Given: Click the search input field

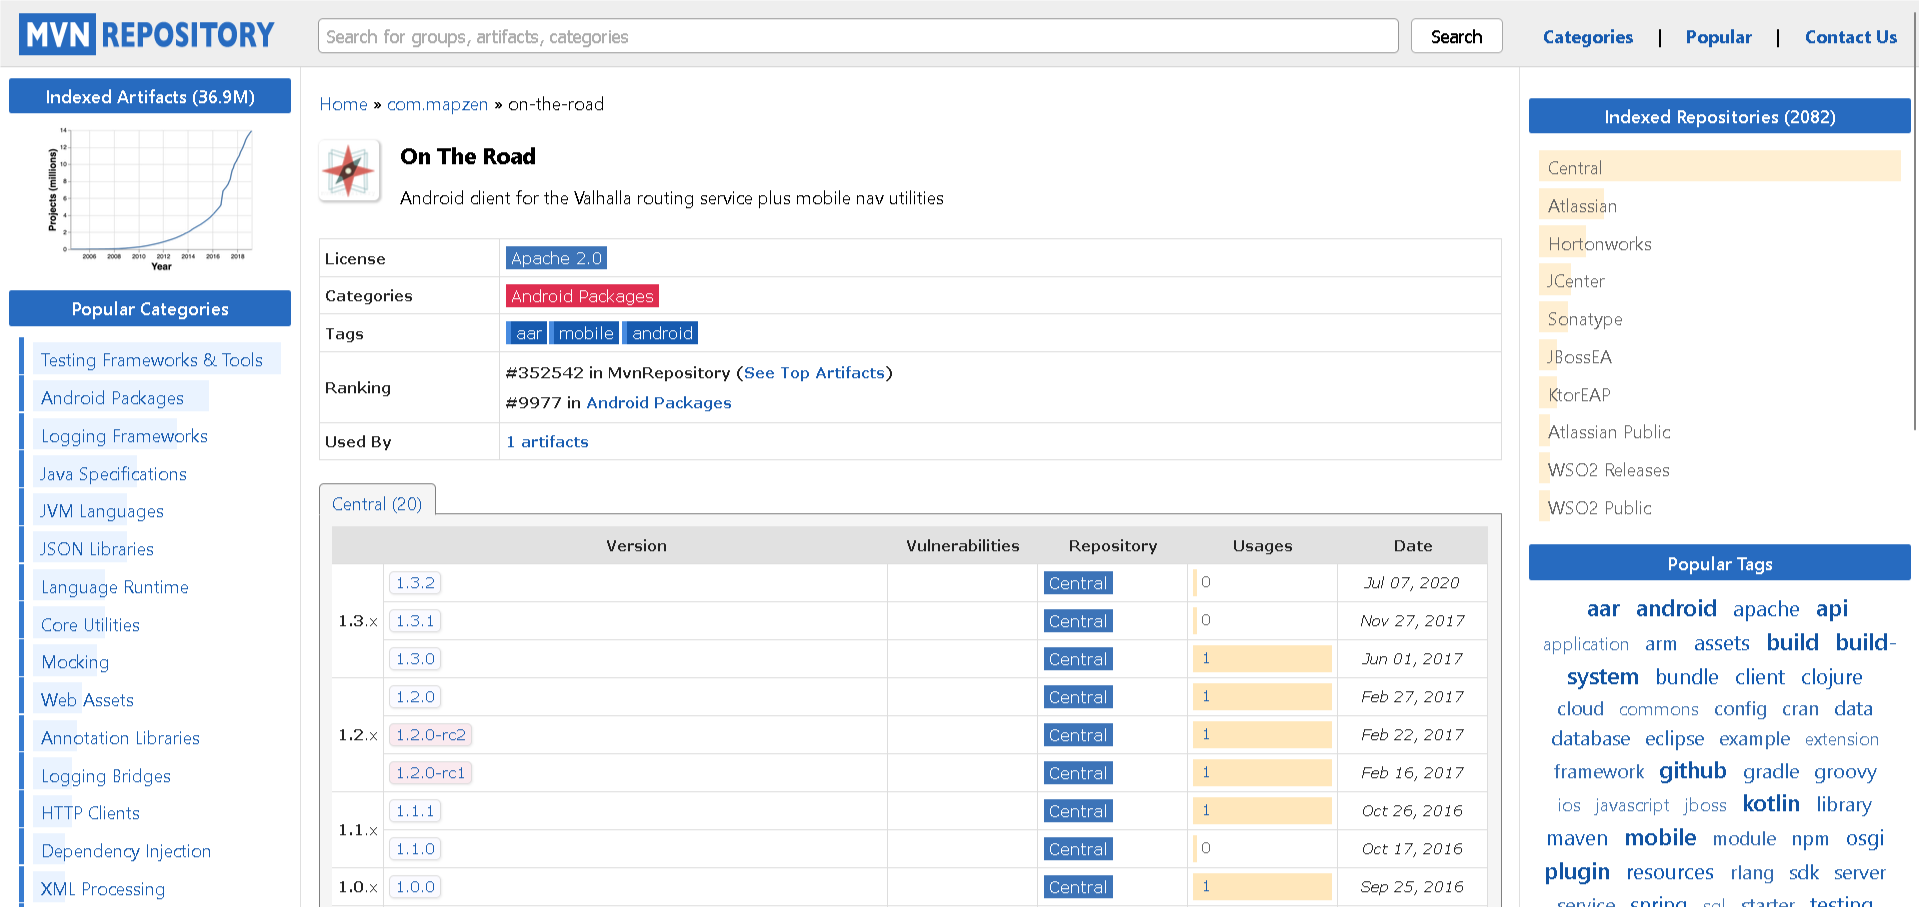Looking at the screenshot, I should (858, 37).
